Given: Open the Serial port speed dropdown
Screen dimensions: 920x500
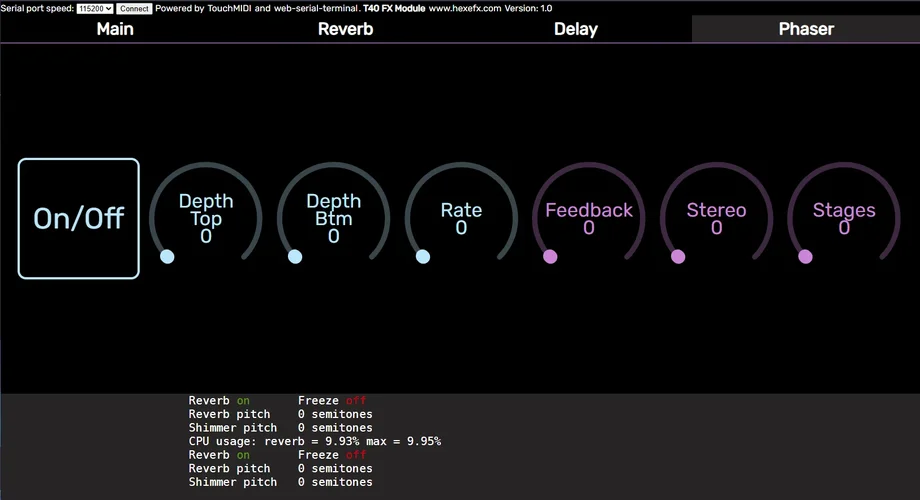Looking at the screenshot, I should (95, 8).
